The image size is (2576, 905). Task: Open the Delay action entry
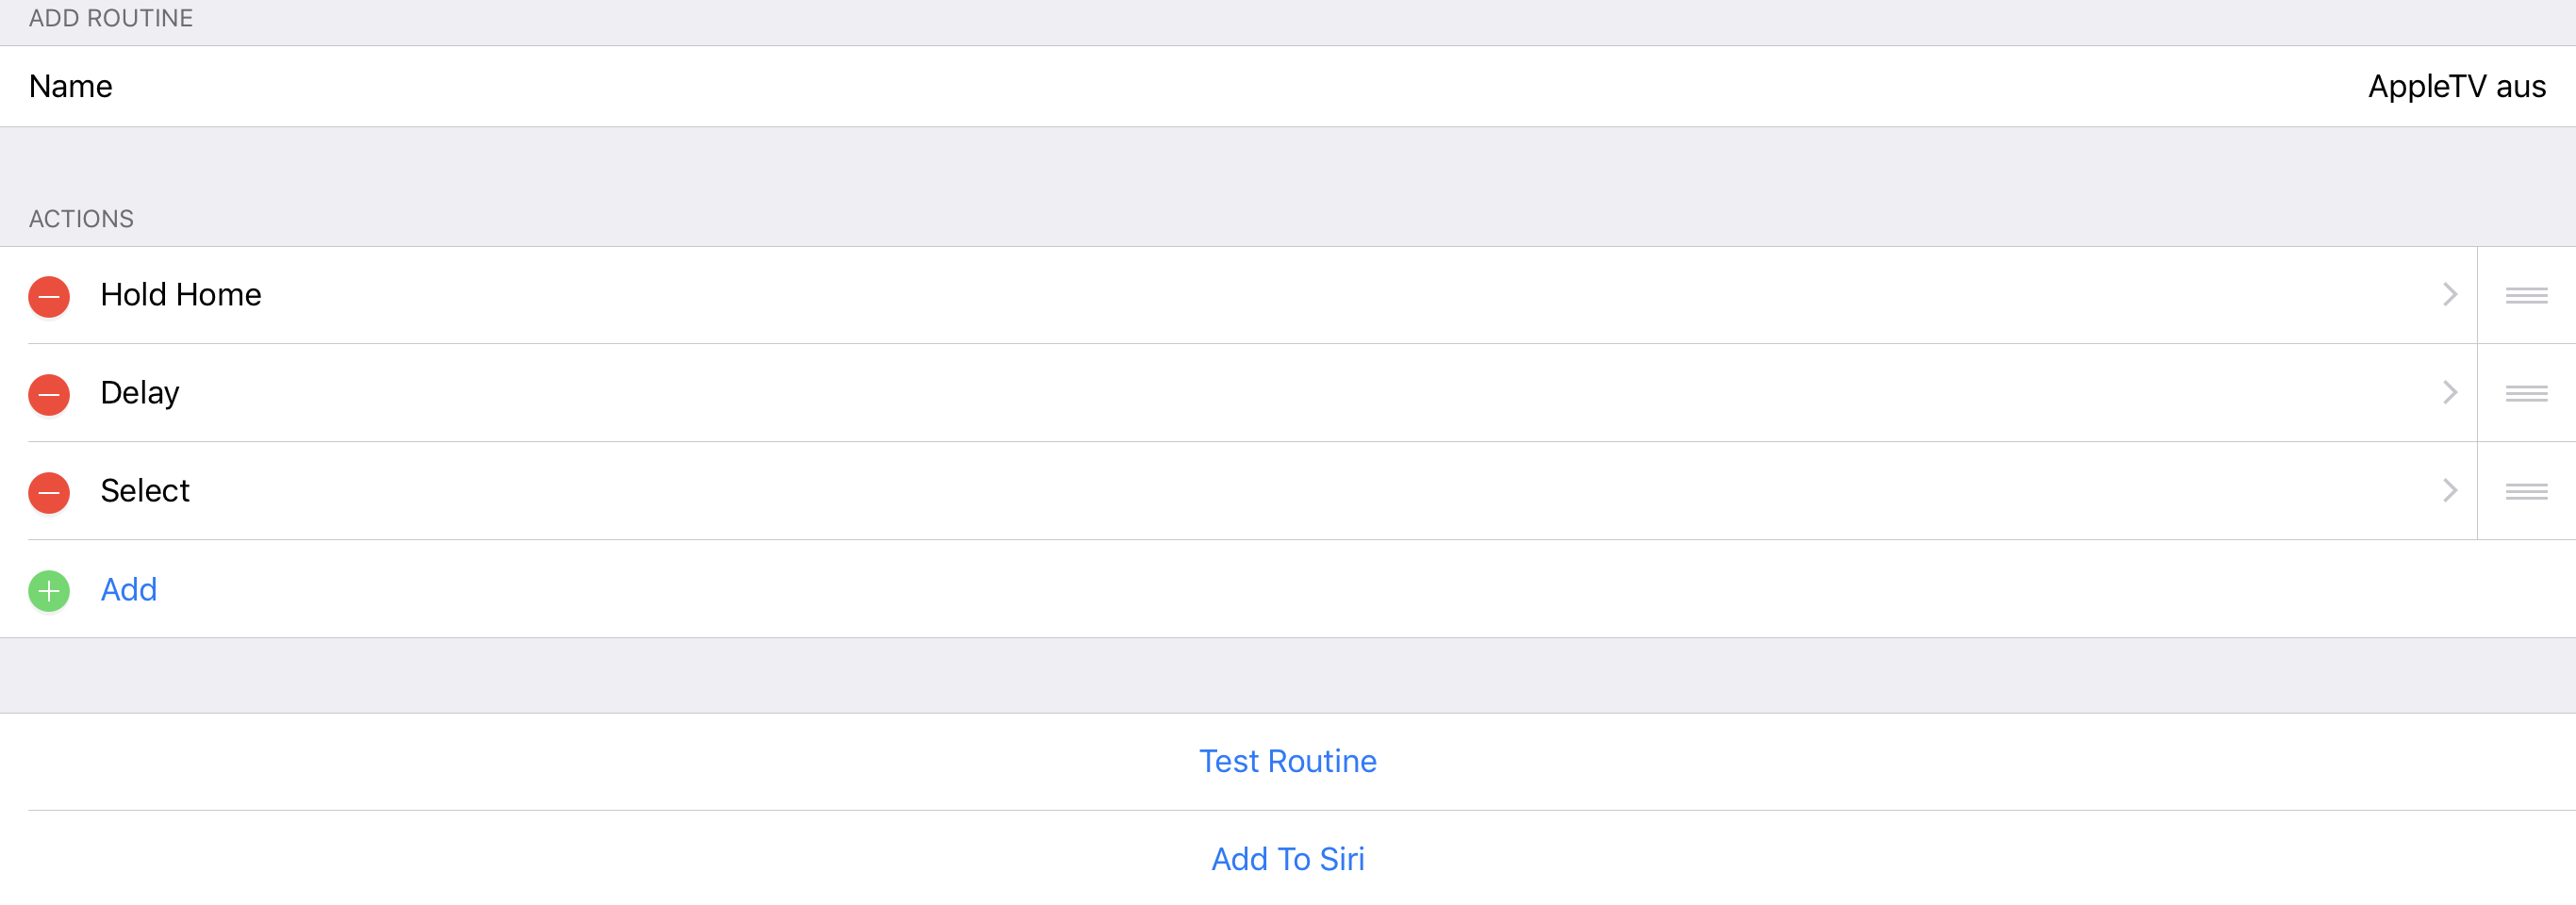click(x=140, y=393)
